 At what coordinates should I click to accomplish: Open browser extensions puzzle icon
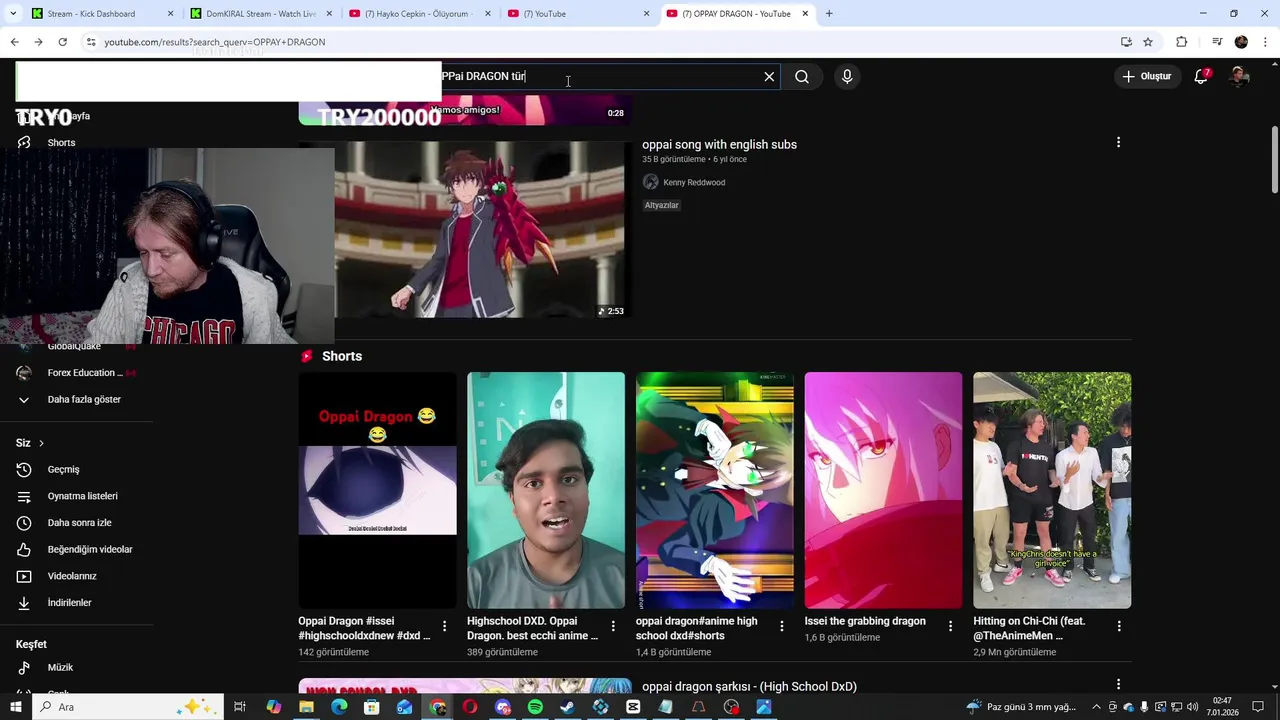click(x=1181, y=42)
